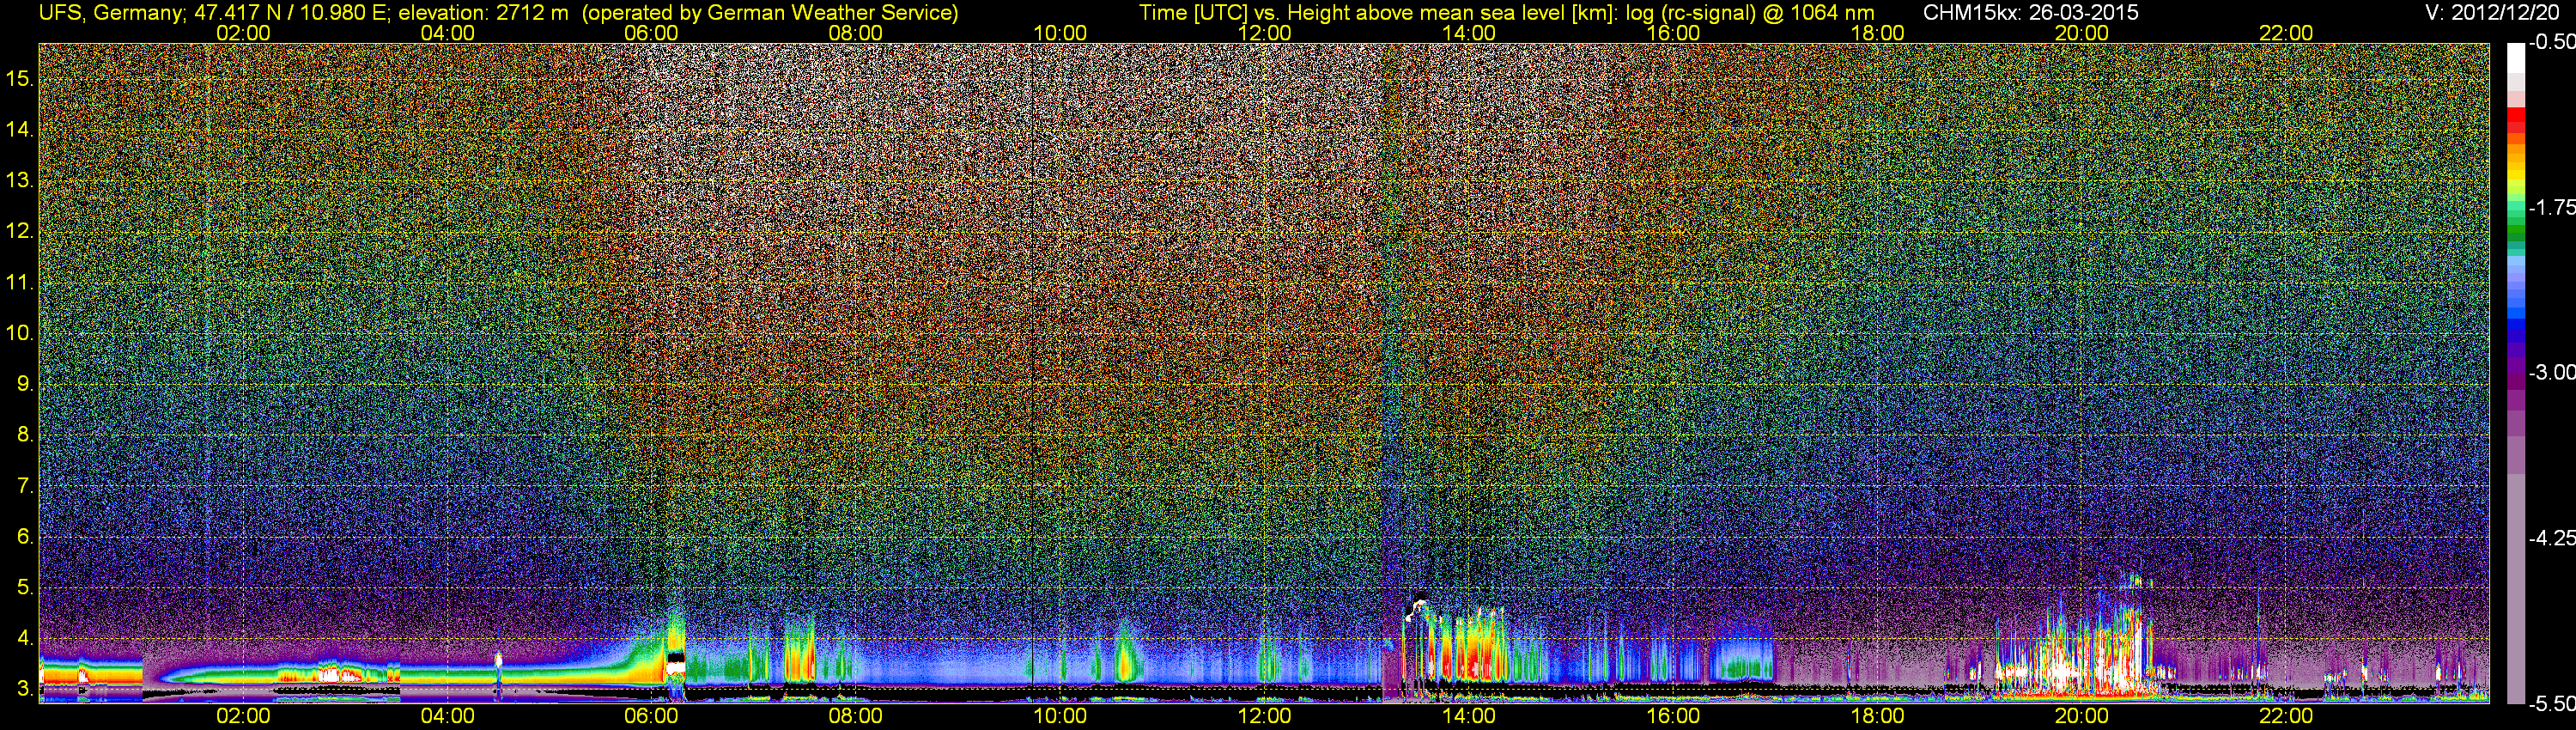Click the 22:00 label on top time axis
The width and height of the screenshot is (2576, 730).
(2286, 33)
